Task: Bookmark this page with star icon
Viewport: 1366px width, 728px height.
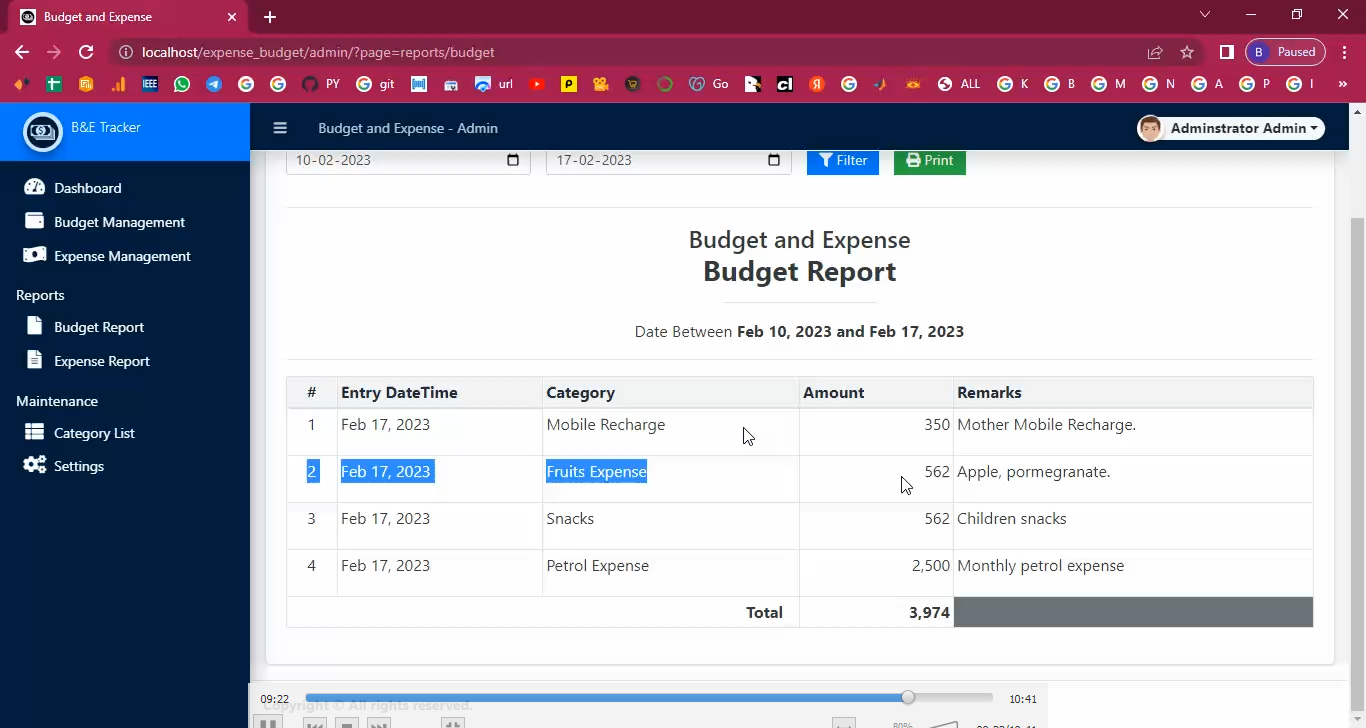Action: pyautogui.click(x=1187, y=52)
